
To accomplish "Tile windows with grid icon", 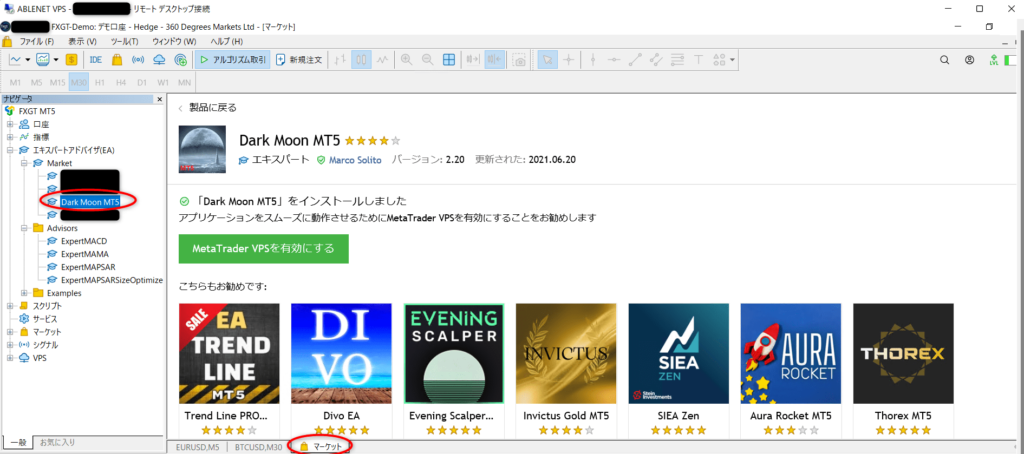I will point(449,59).
